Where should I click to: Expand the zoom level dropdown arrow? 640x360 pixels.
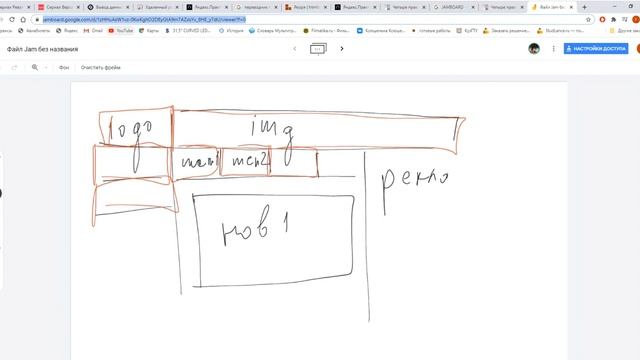coord(46,67)
